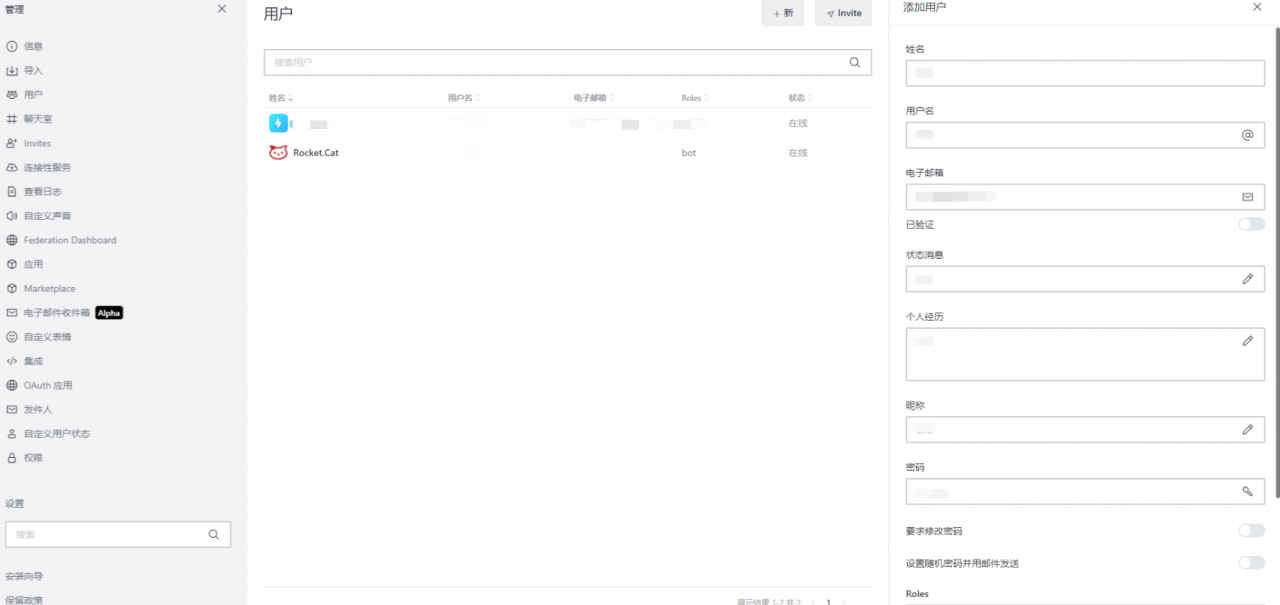Sort users by 状态 column
The image size is (1280, 605).
click(x=800, y=98)
